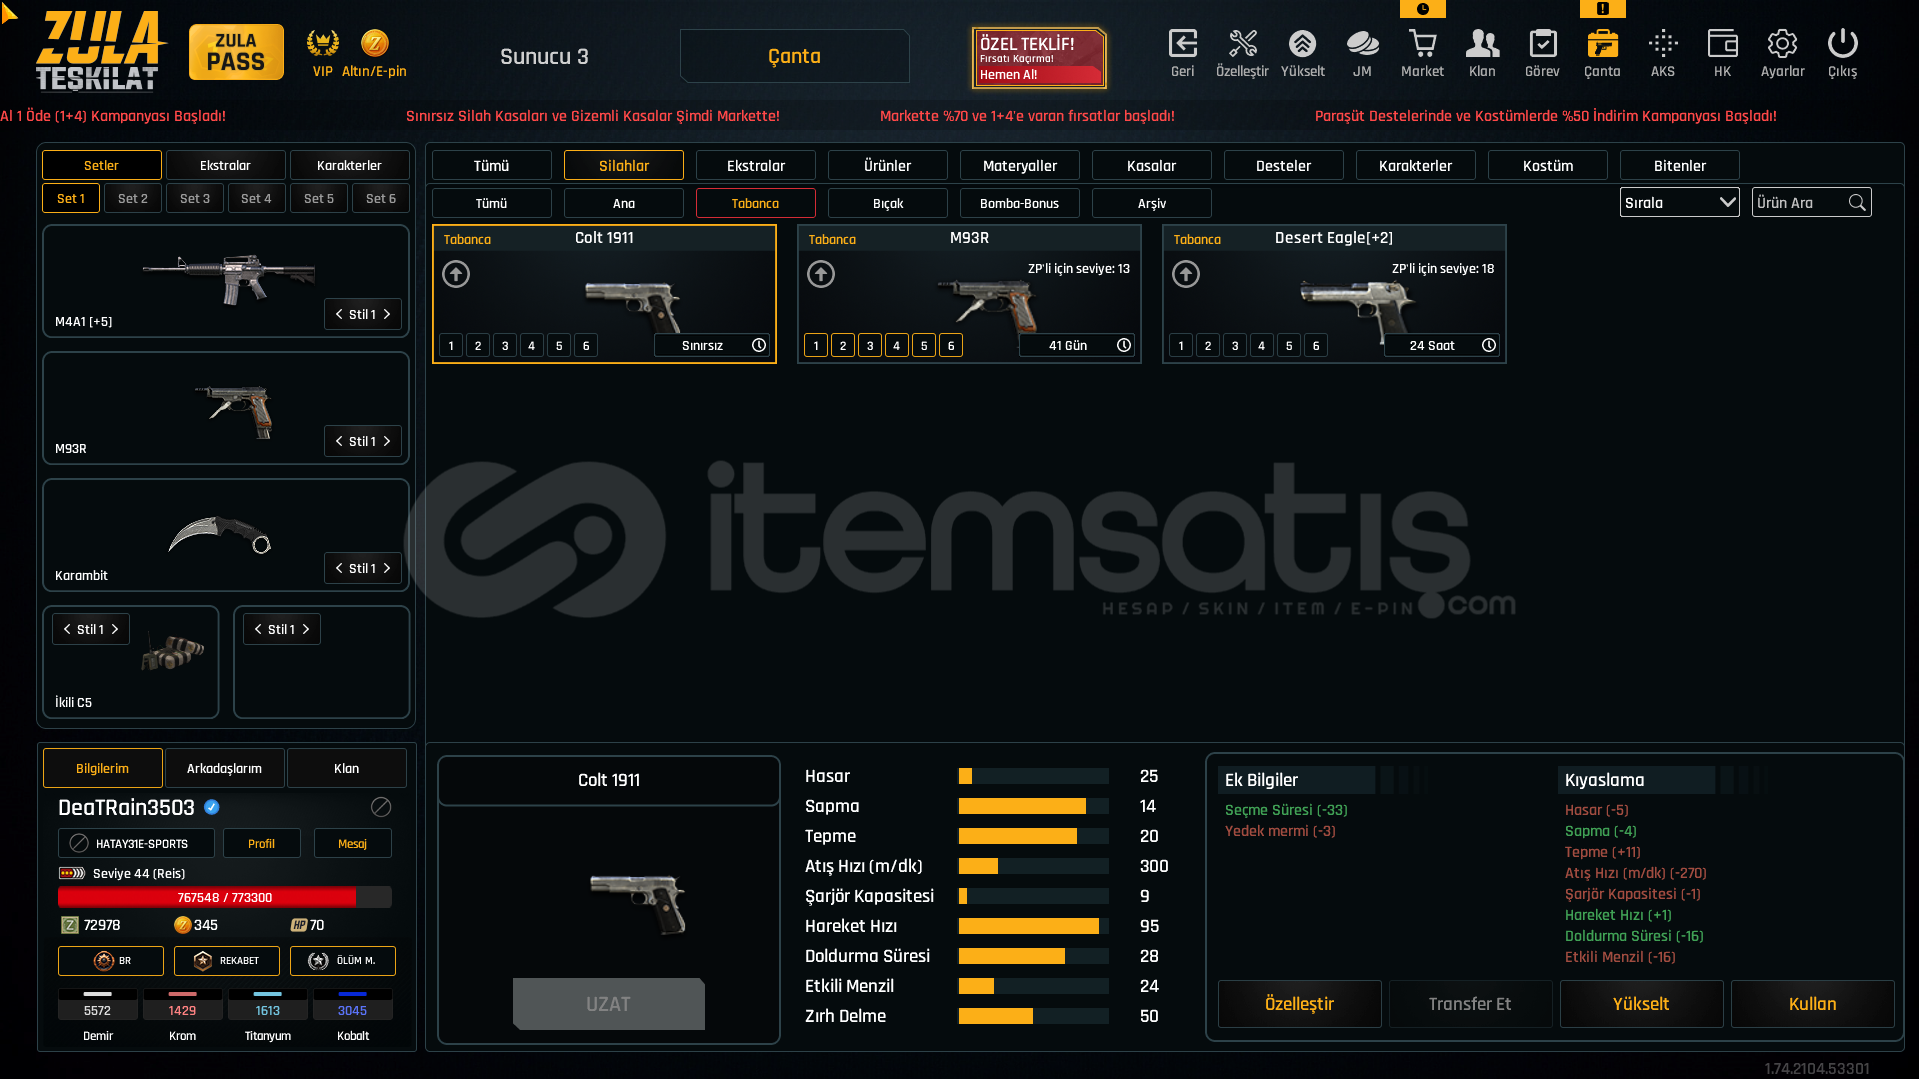Click the Ürün Ara search field
Screen dimensions: 1919x1079
1812,203
